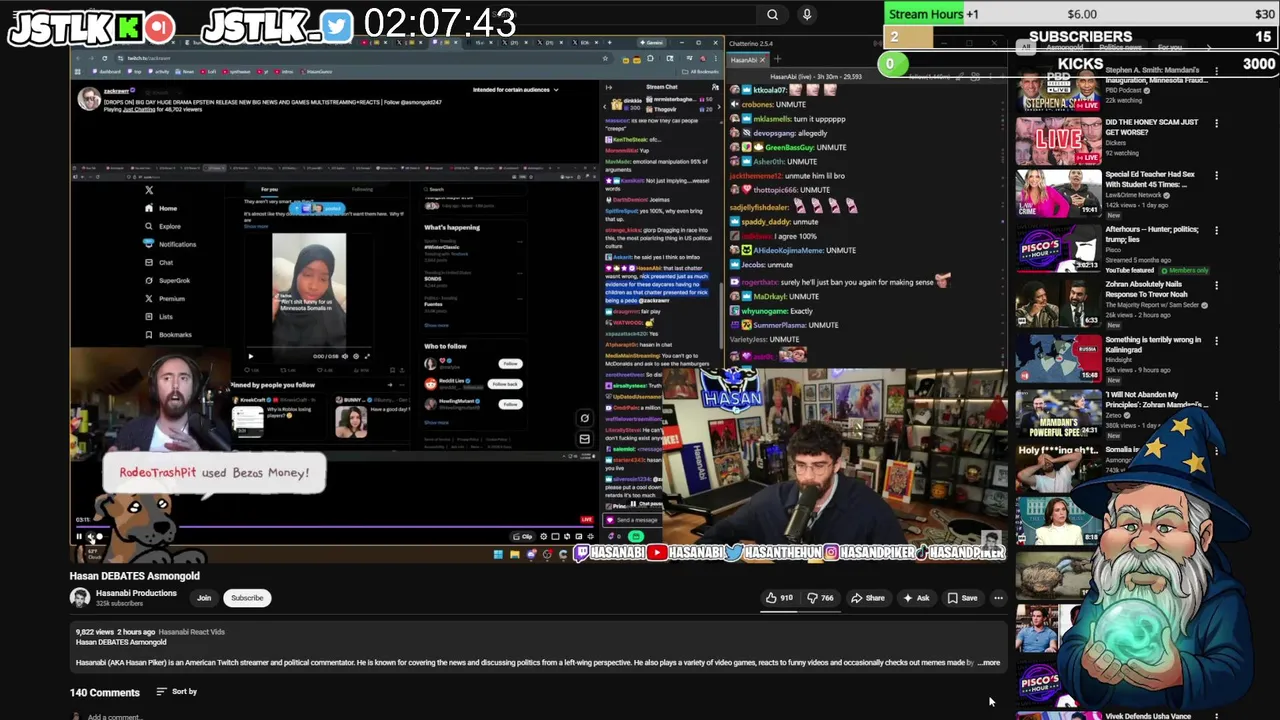Open the Hasanabi Productions channel avatar
1280x720 pixels.
(x=79, y=598)
